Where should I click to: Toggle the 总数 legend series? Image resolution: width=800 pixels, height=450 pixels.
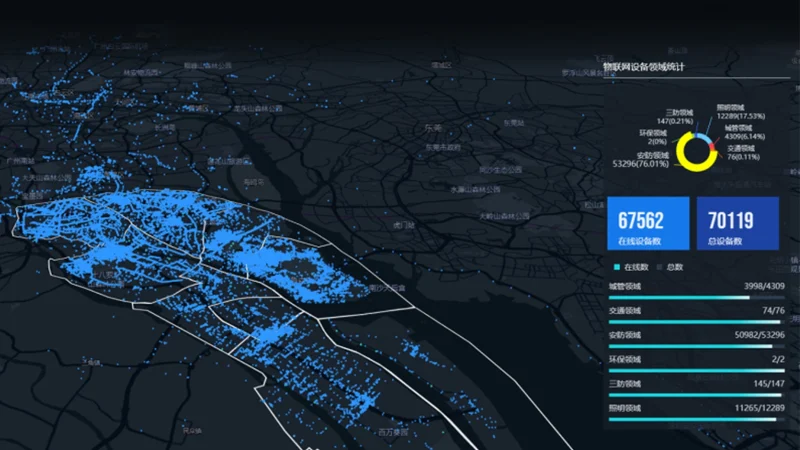[x=669, y=267]
